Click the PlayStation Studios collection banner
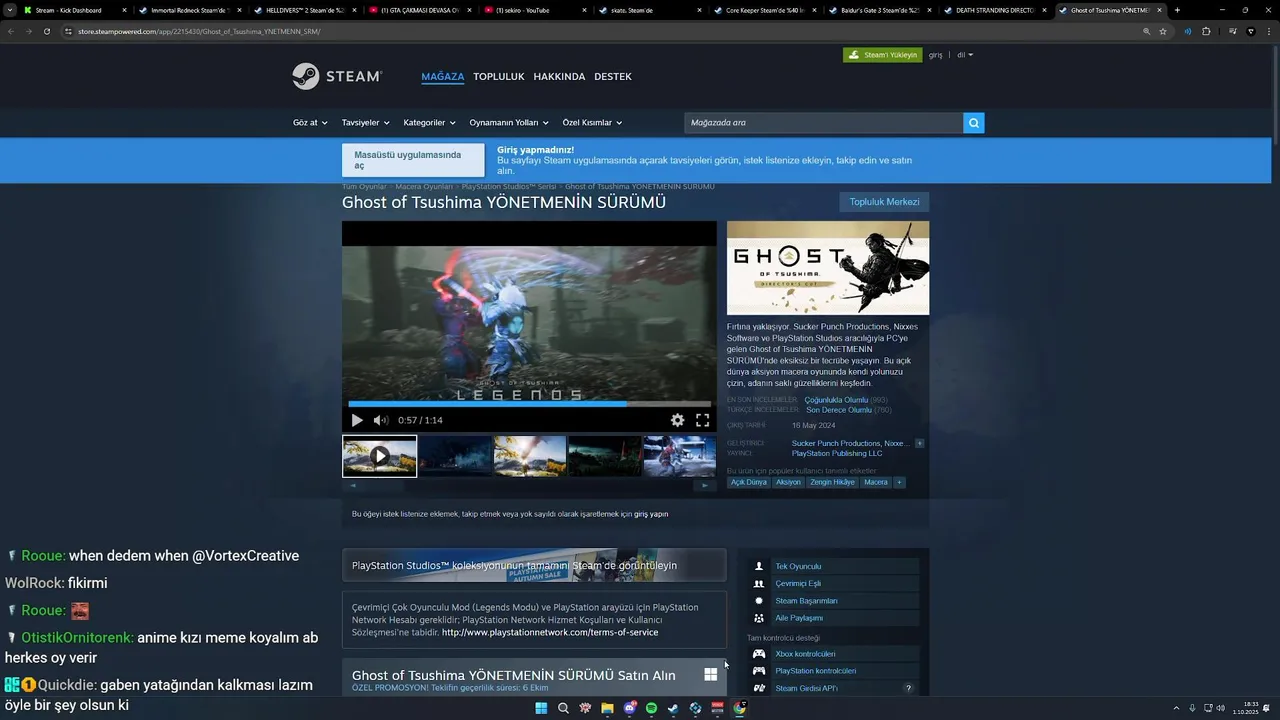Image resolution: width=1280 pixels, height=720 pixels. [x=534, y=565]
